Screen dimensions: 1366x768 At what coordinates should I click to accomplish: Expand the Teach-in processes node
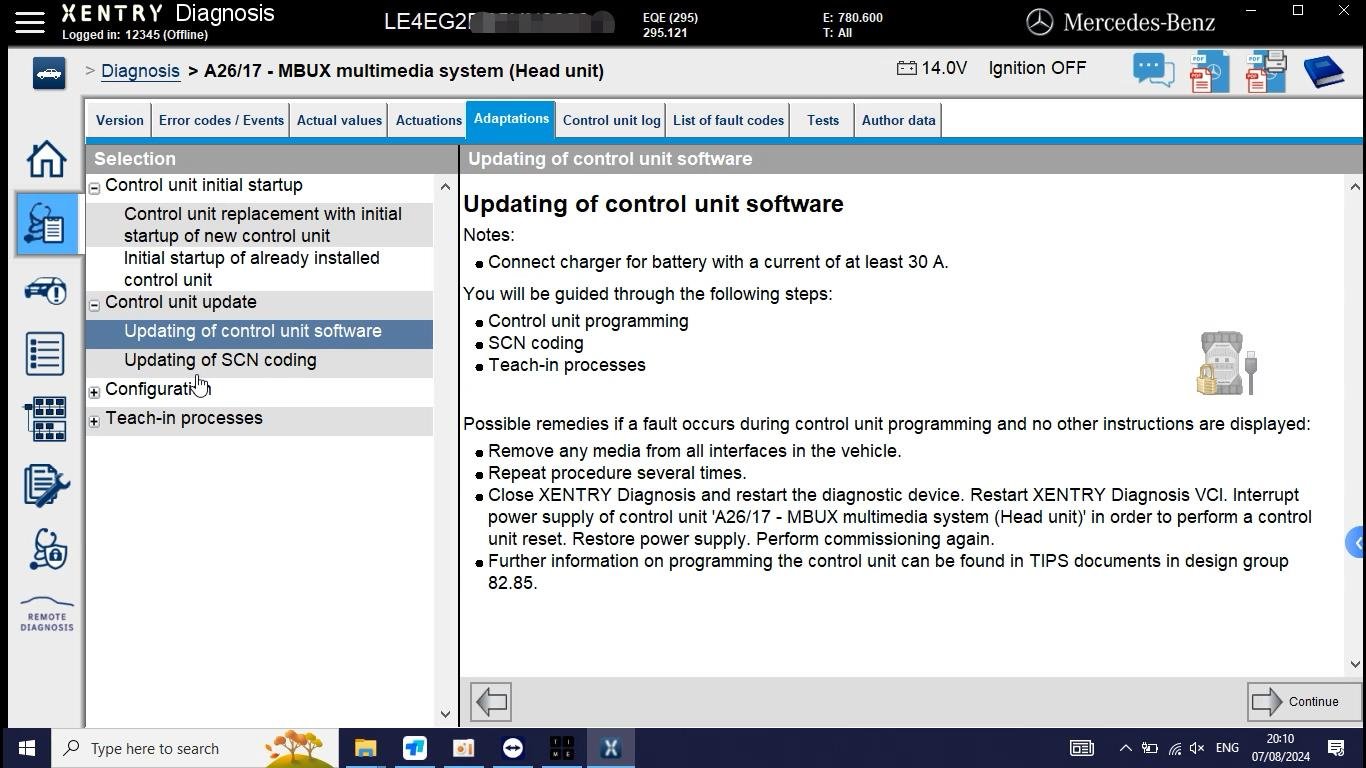[x=94, y=421]
